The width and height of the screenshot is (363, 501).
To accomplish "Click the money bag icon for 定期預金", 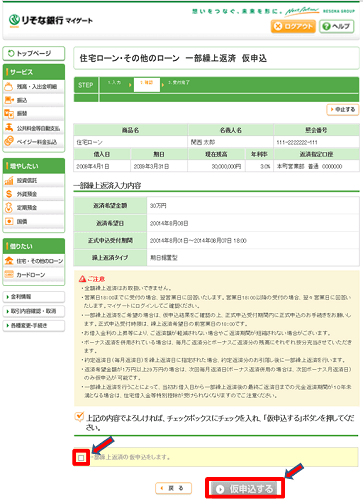I will 9,207.
